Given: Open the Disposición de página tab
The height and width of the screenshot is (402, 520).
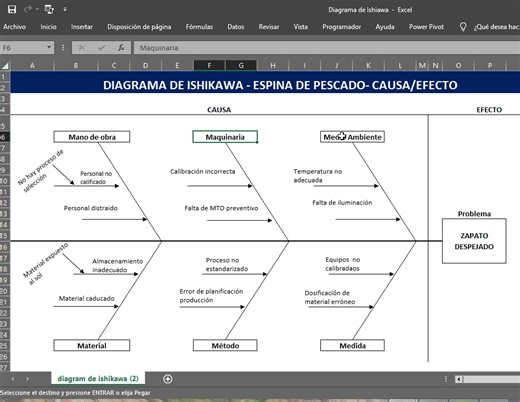Looking at the screenshot, I should pos(139,27).
